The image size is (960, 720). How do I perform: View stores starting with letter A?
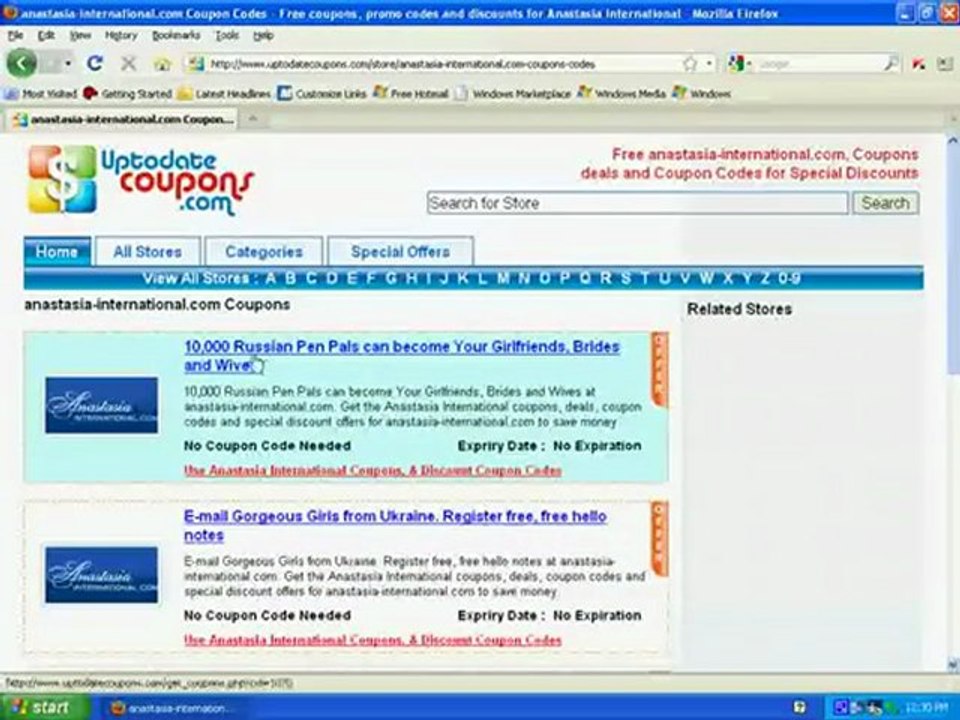271,279
